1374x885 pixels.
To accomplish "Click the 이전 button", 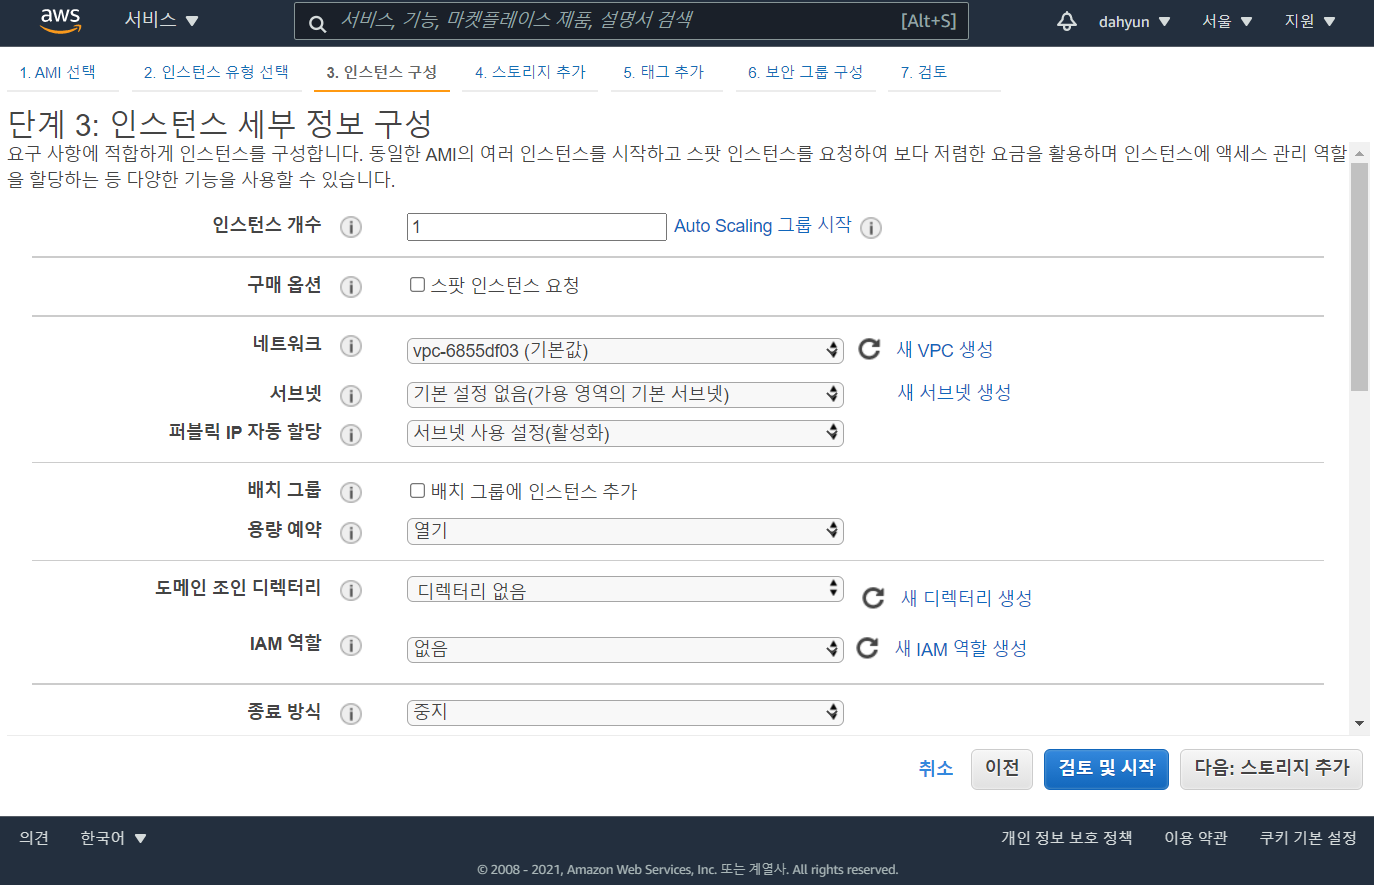I will click(x=1002, y=768).
